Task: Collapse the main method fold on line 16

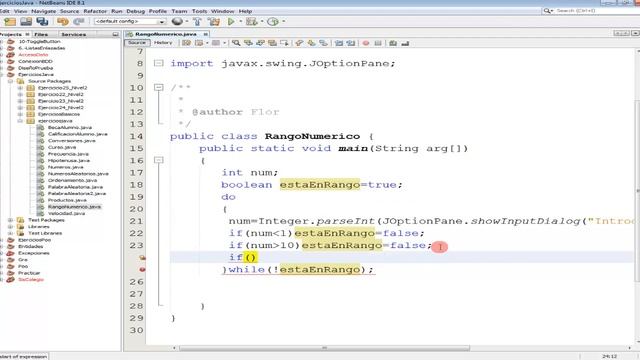Action: coord(158,160)
